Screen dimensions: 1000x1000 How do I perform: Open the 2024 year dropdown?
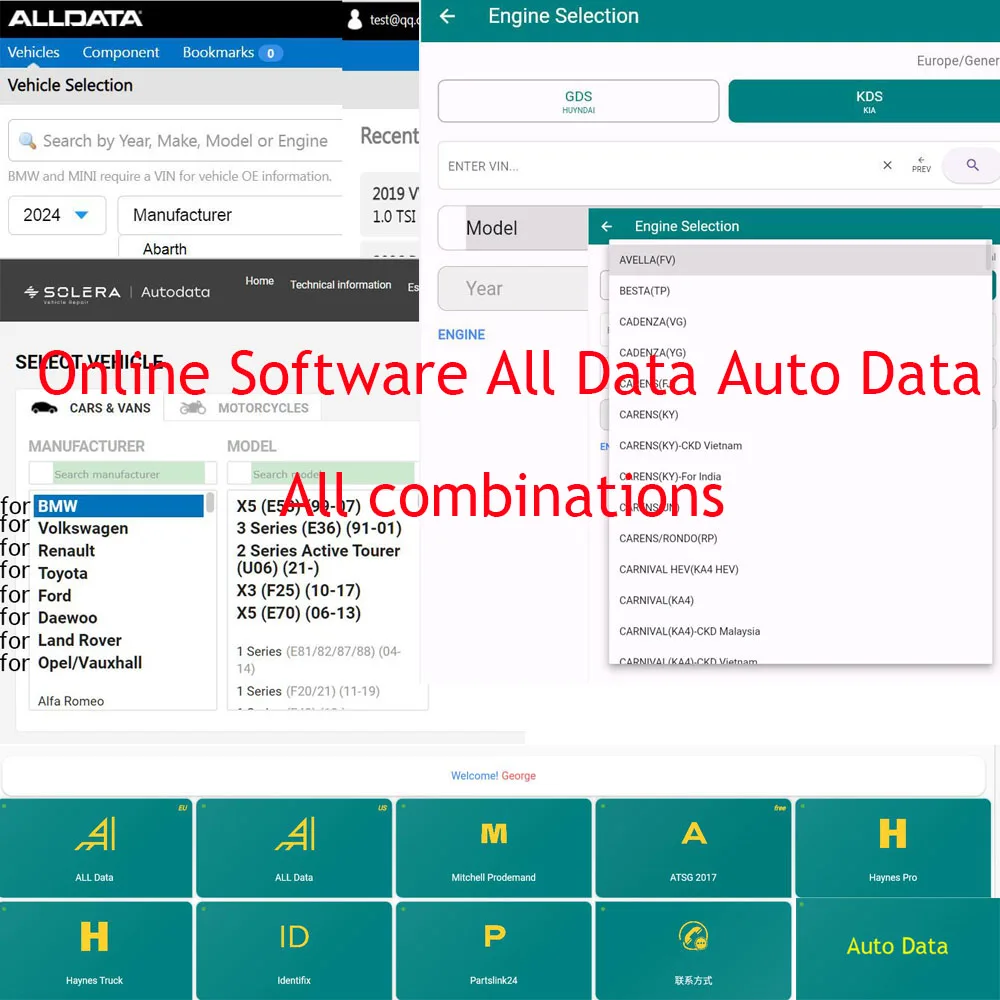[57, 215]
